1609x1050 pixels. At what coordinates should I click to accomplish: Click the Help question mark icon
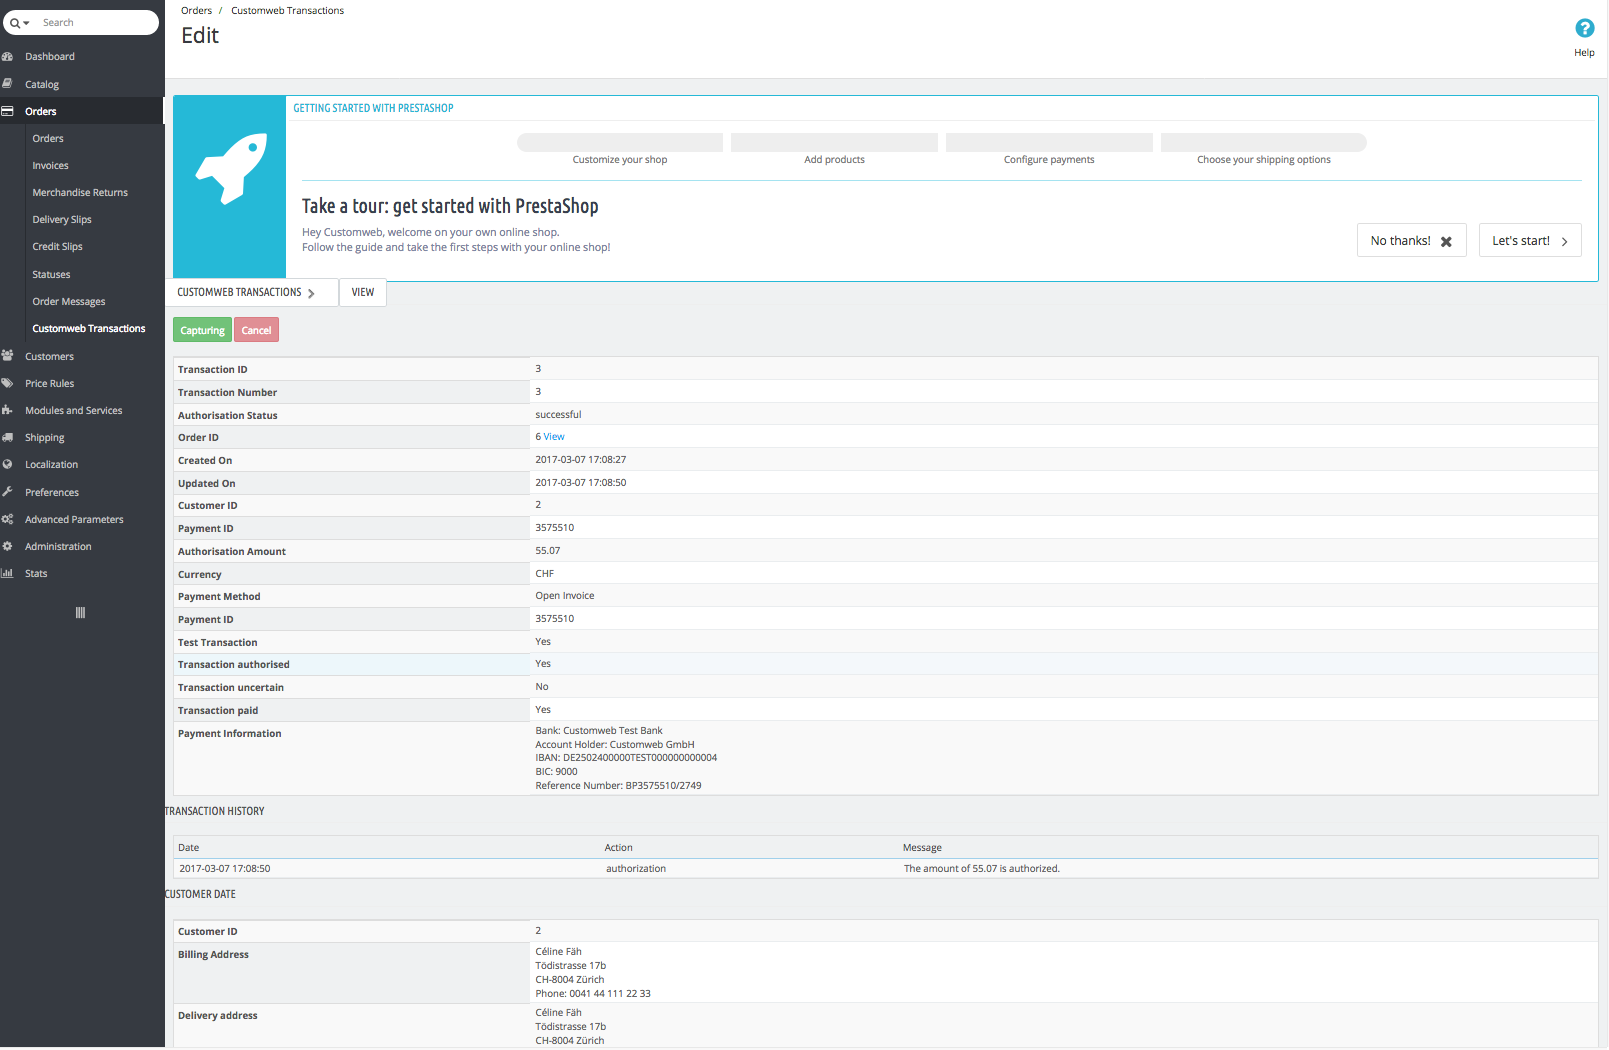pos(1584,29)
